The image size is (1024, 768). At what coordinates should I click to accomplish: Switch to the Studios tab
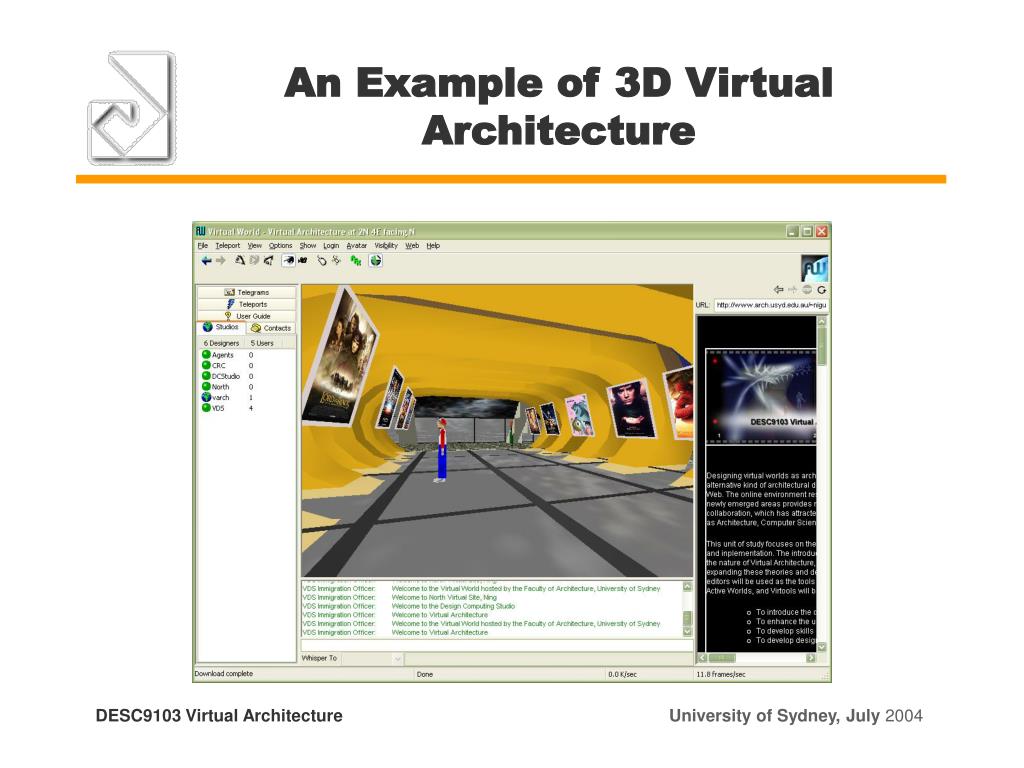221,327
